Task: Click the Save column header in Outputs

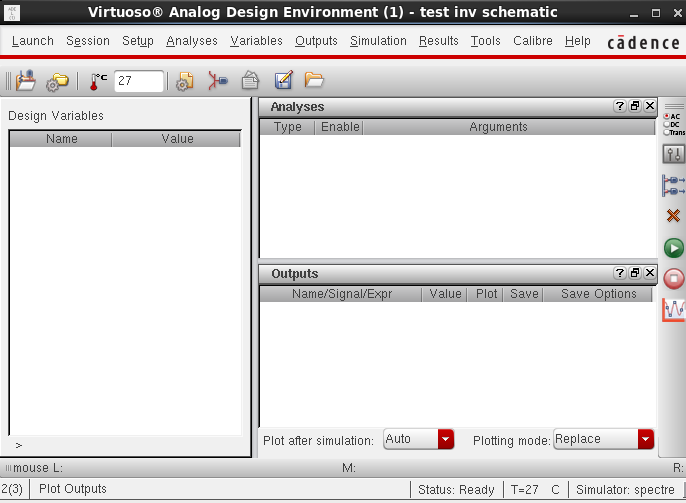Action: point(524,294)
